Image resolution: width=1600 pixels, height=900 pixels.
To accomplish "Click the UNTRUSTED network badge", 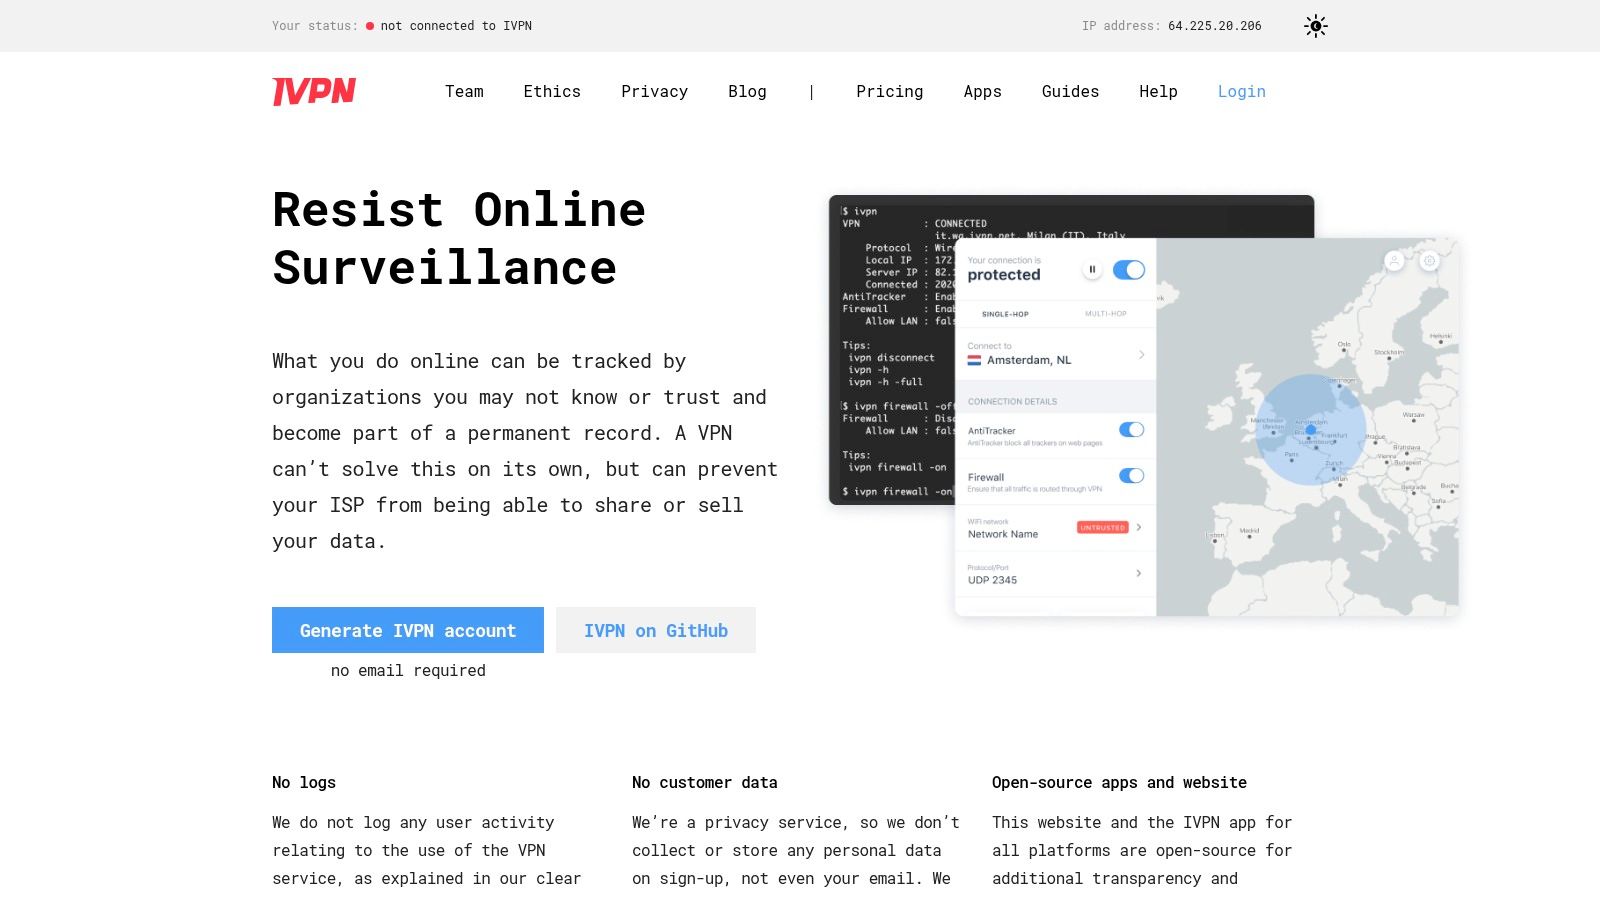I will (1102, 527).
